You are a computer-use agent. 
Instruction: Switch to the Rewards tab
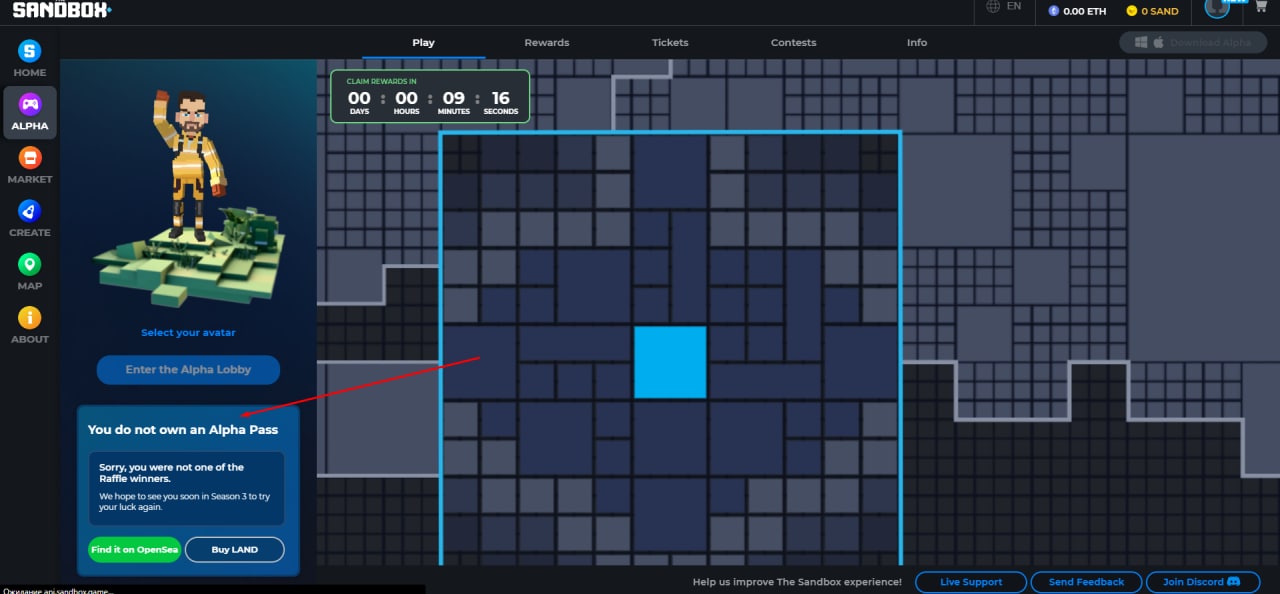coord(547,43)
